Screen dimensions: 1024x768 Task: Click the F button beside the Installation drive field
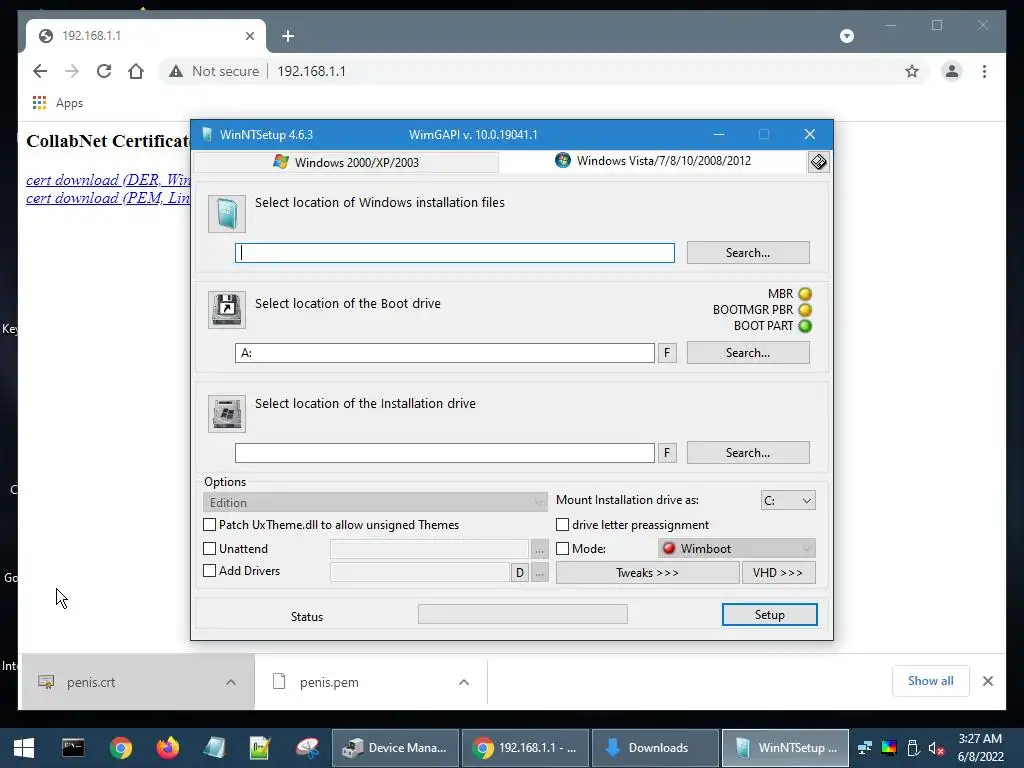tap(667, 453)
